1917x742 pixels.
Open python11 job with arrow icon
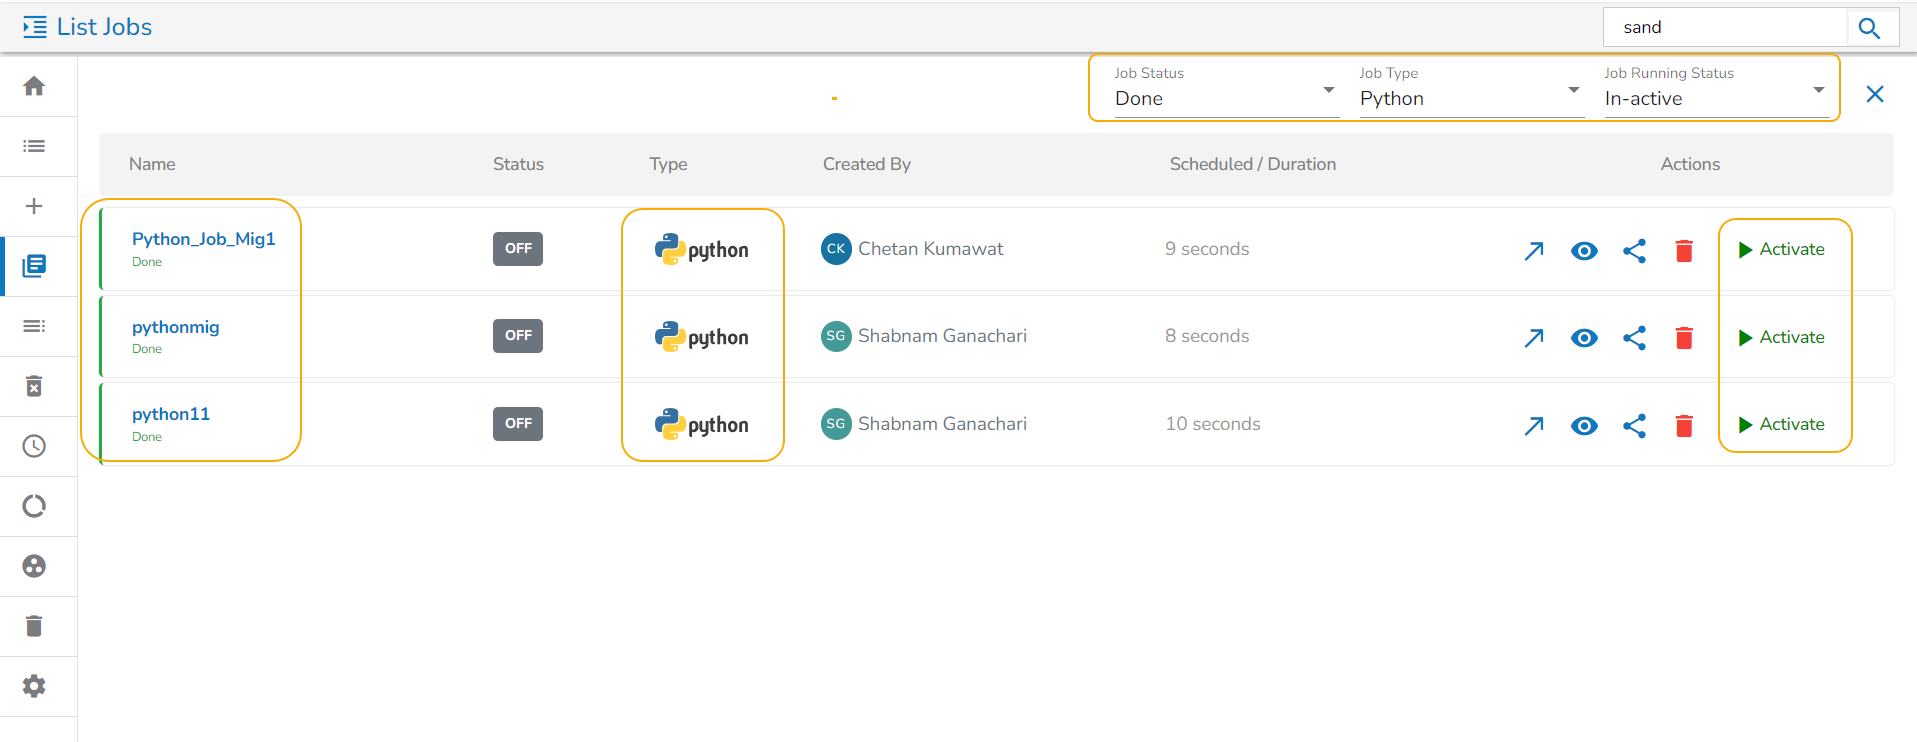coord(1534,426)
